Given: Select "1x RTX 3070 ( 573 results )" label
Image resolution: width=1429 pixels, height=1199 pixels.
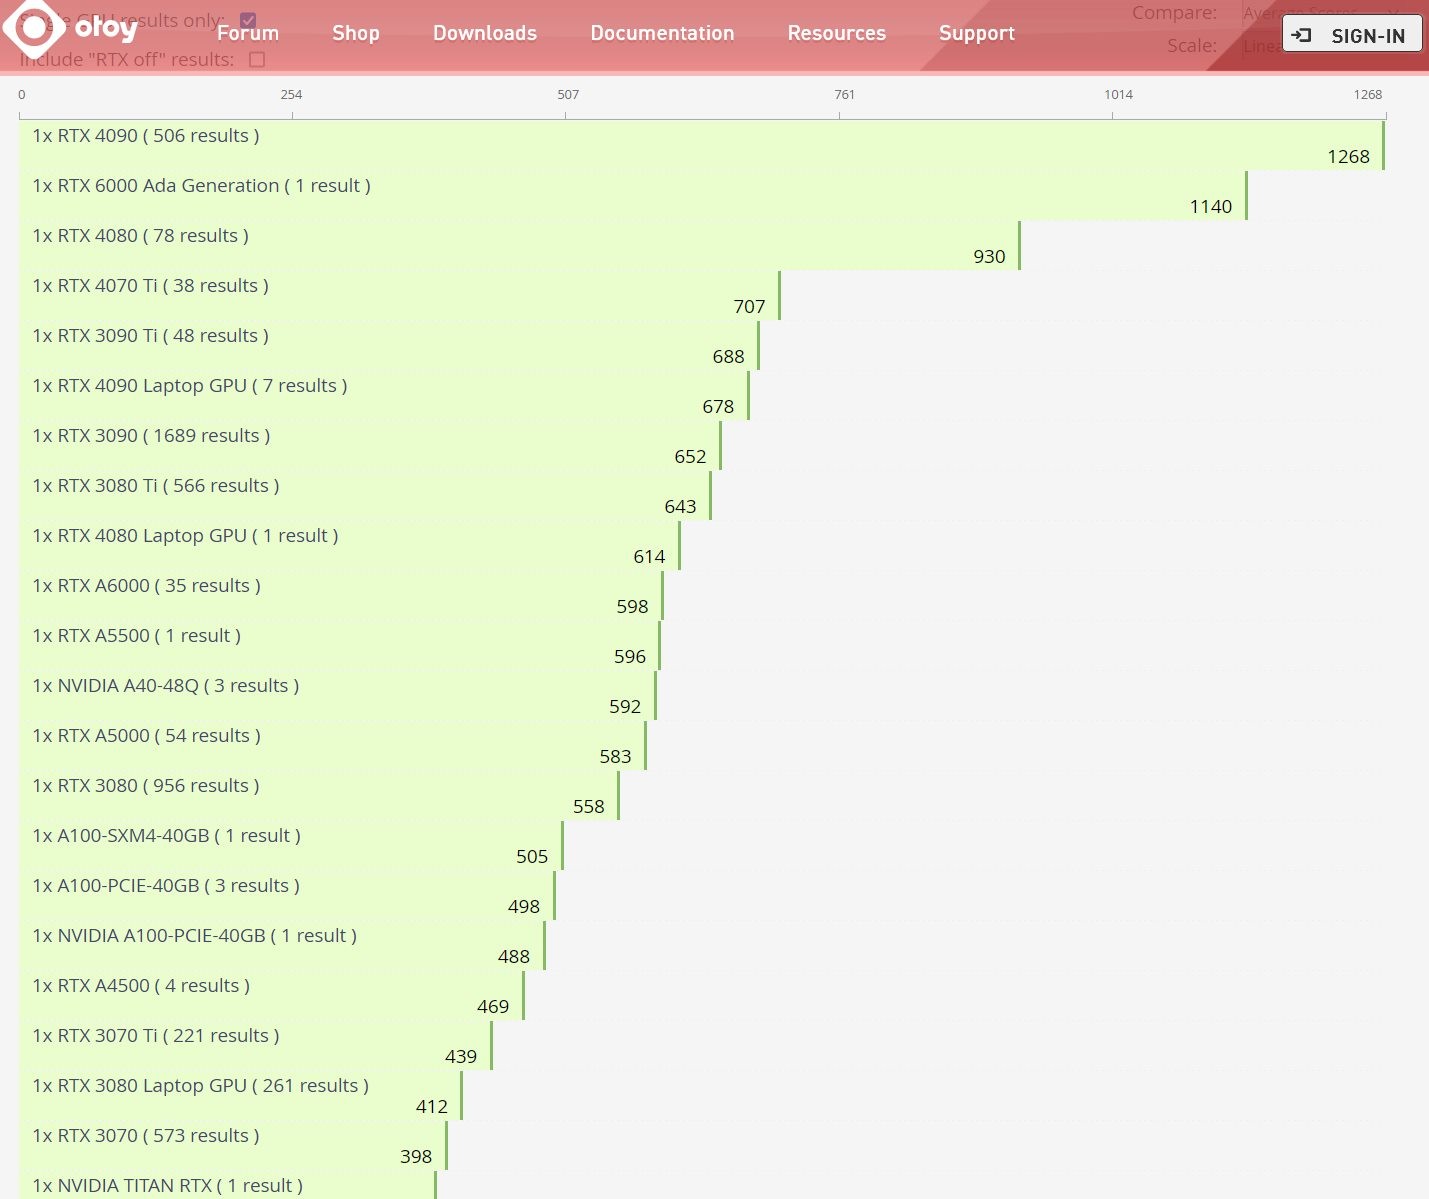Looking at the screenshot, I should pos(146,1136).
